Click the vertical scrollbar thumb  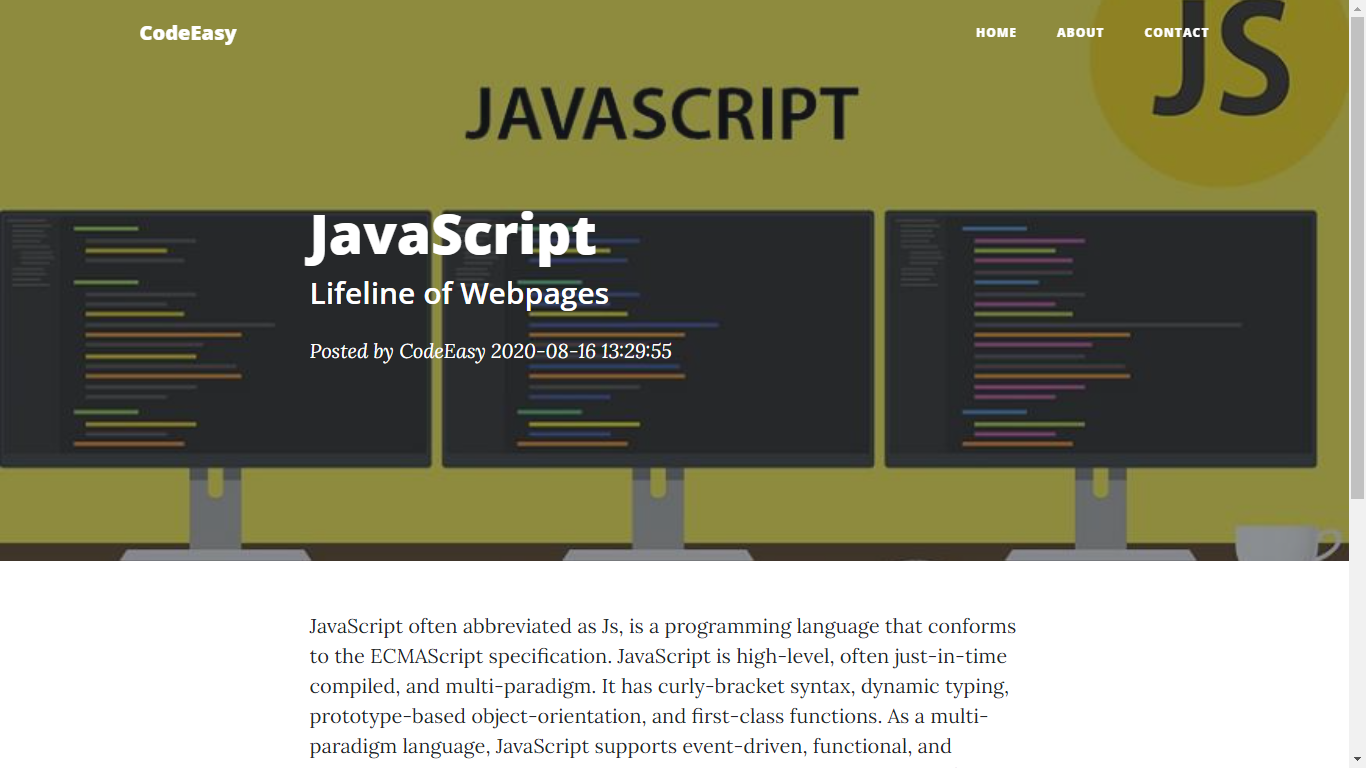click(x=1357, y=258)
